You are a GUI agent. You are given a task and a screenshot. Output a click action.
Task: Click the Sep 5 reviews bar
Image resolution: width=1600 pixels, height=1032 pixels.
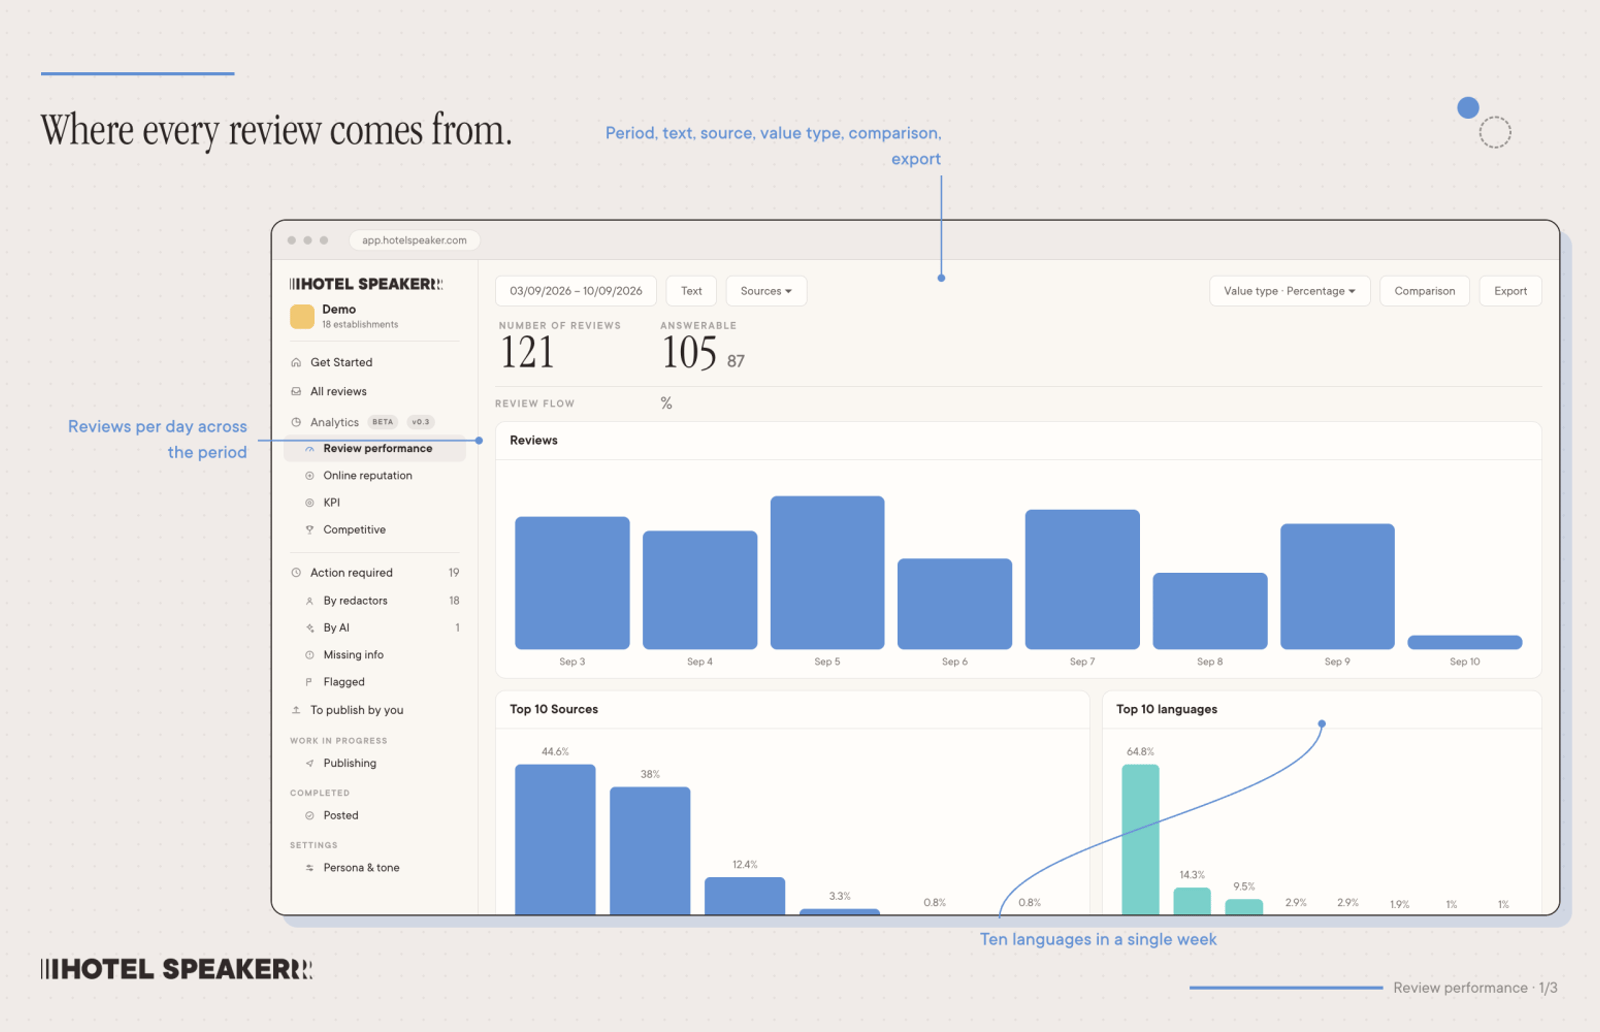click(x=827, y=573)
